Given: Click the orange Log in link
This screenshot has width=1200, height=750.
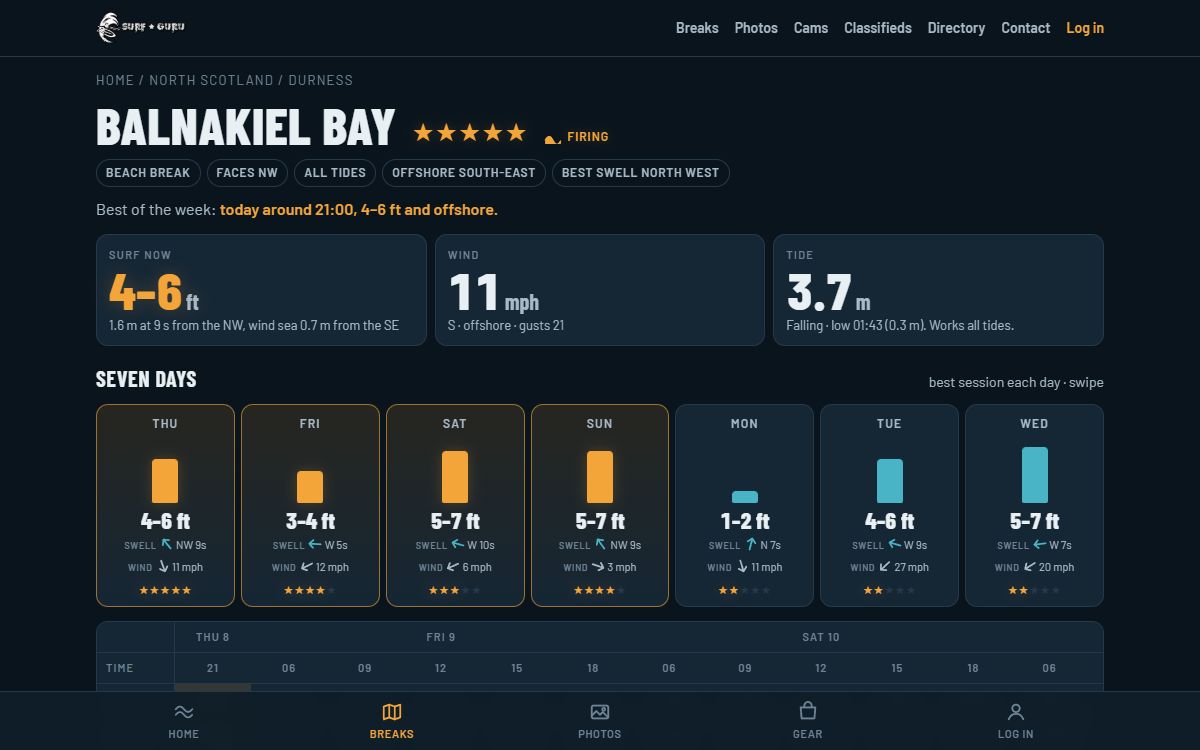Looking at the screenshot, I should coord(1085,28).
